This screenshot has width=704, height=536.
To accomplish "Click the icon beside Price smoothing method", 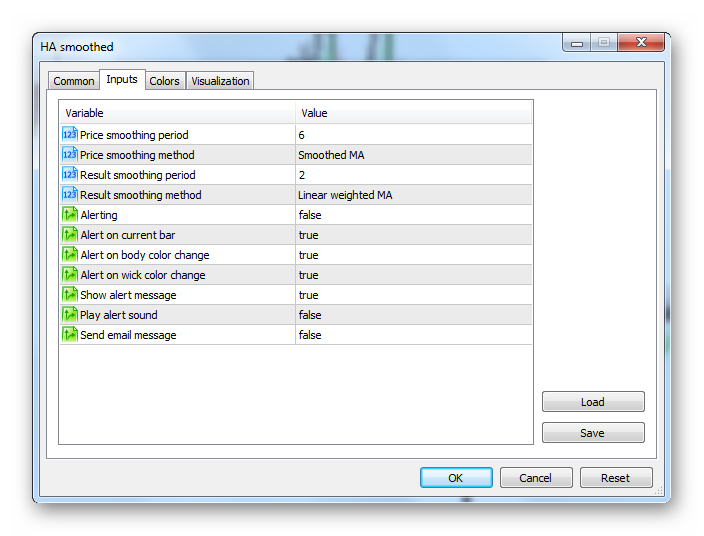I will (x=70, y=155).
